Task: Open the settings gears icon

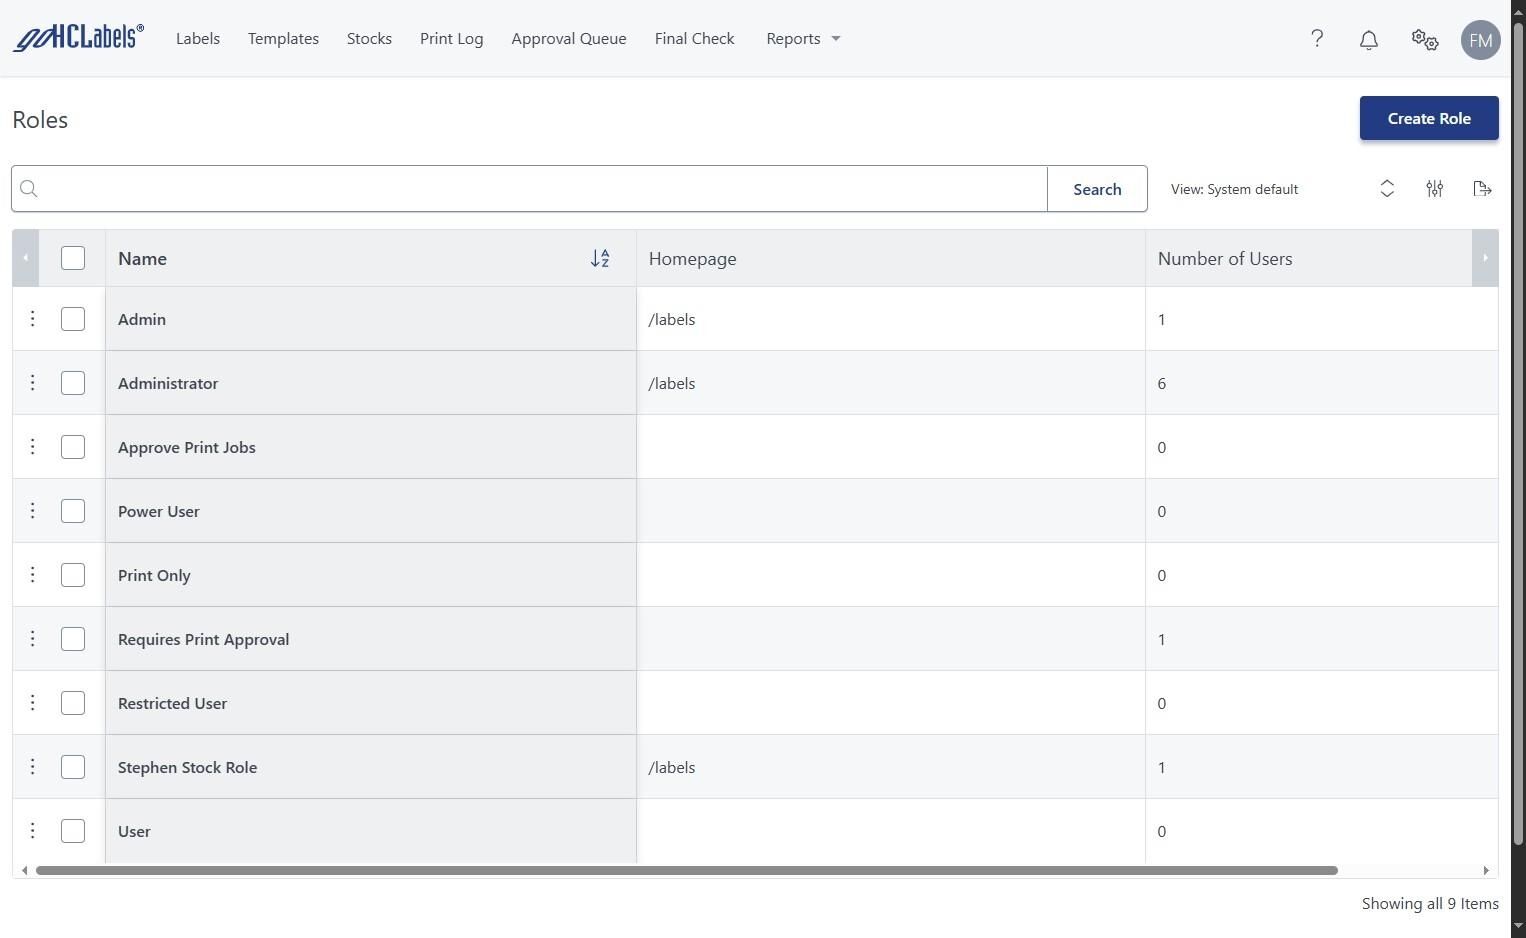Action: 1425,40
